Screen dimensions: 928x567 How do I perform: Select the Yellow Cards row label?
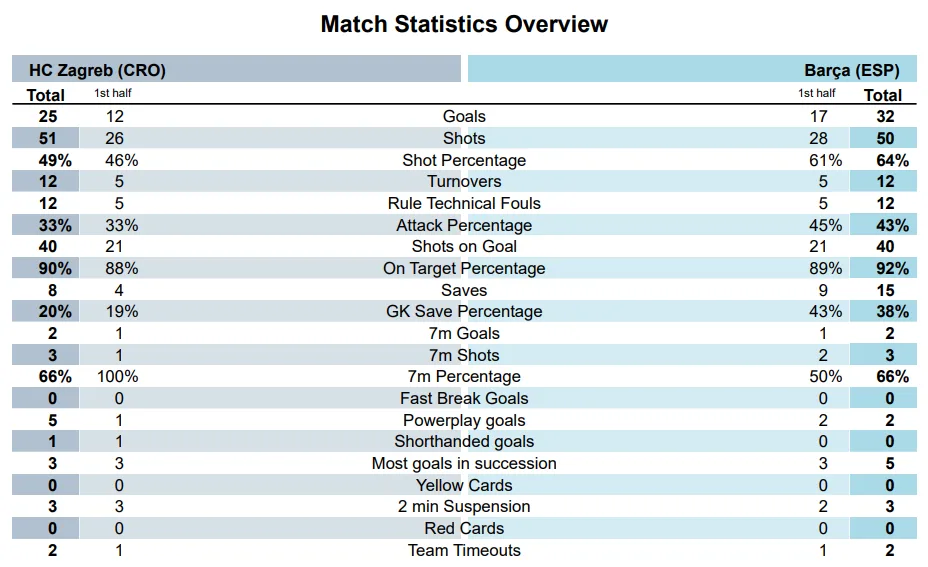464,485
